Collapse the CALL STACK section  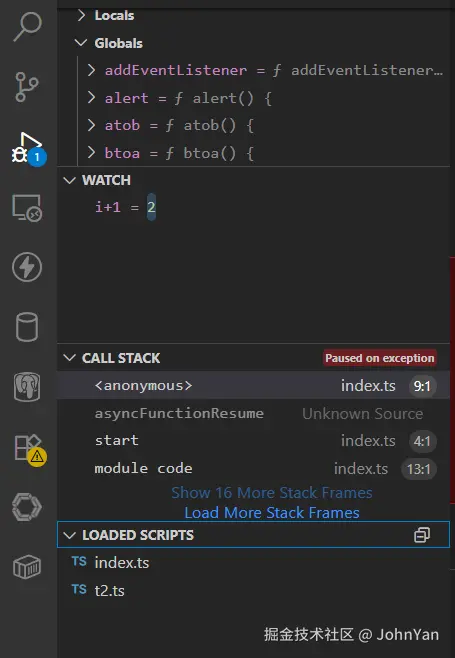[x=69, y=358]
